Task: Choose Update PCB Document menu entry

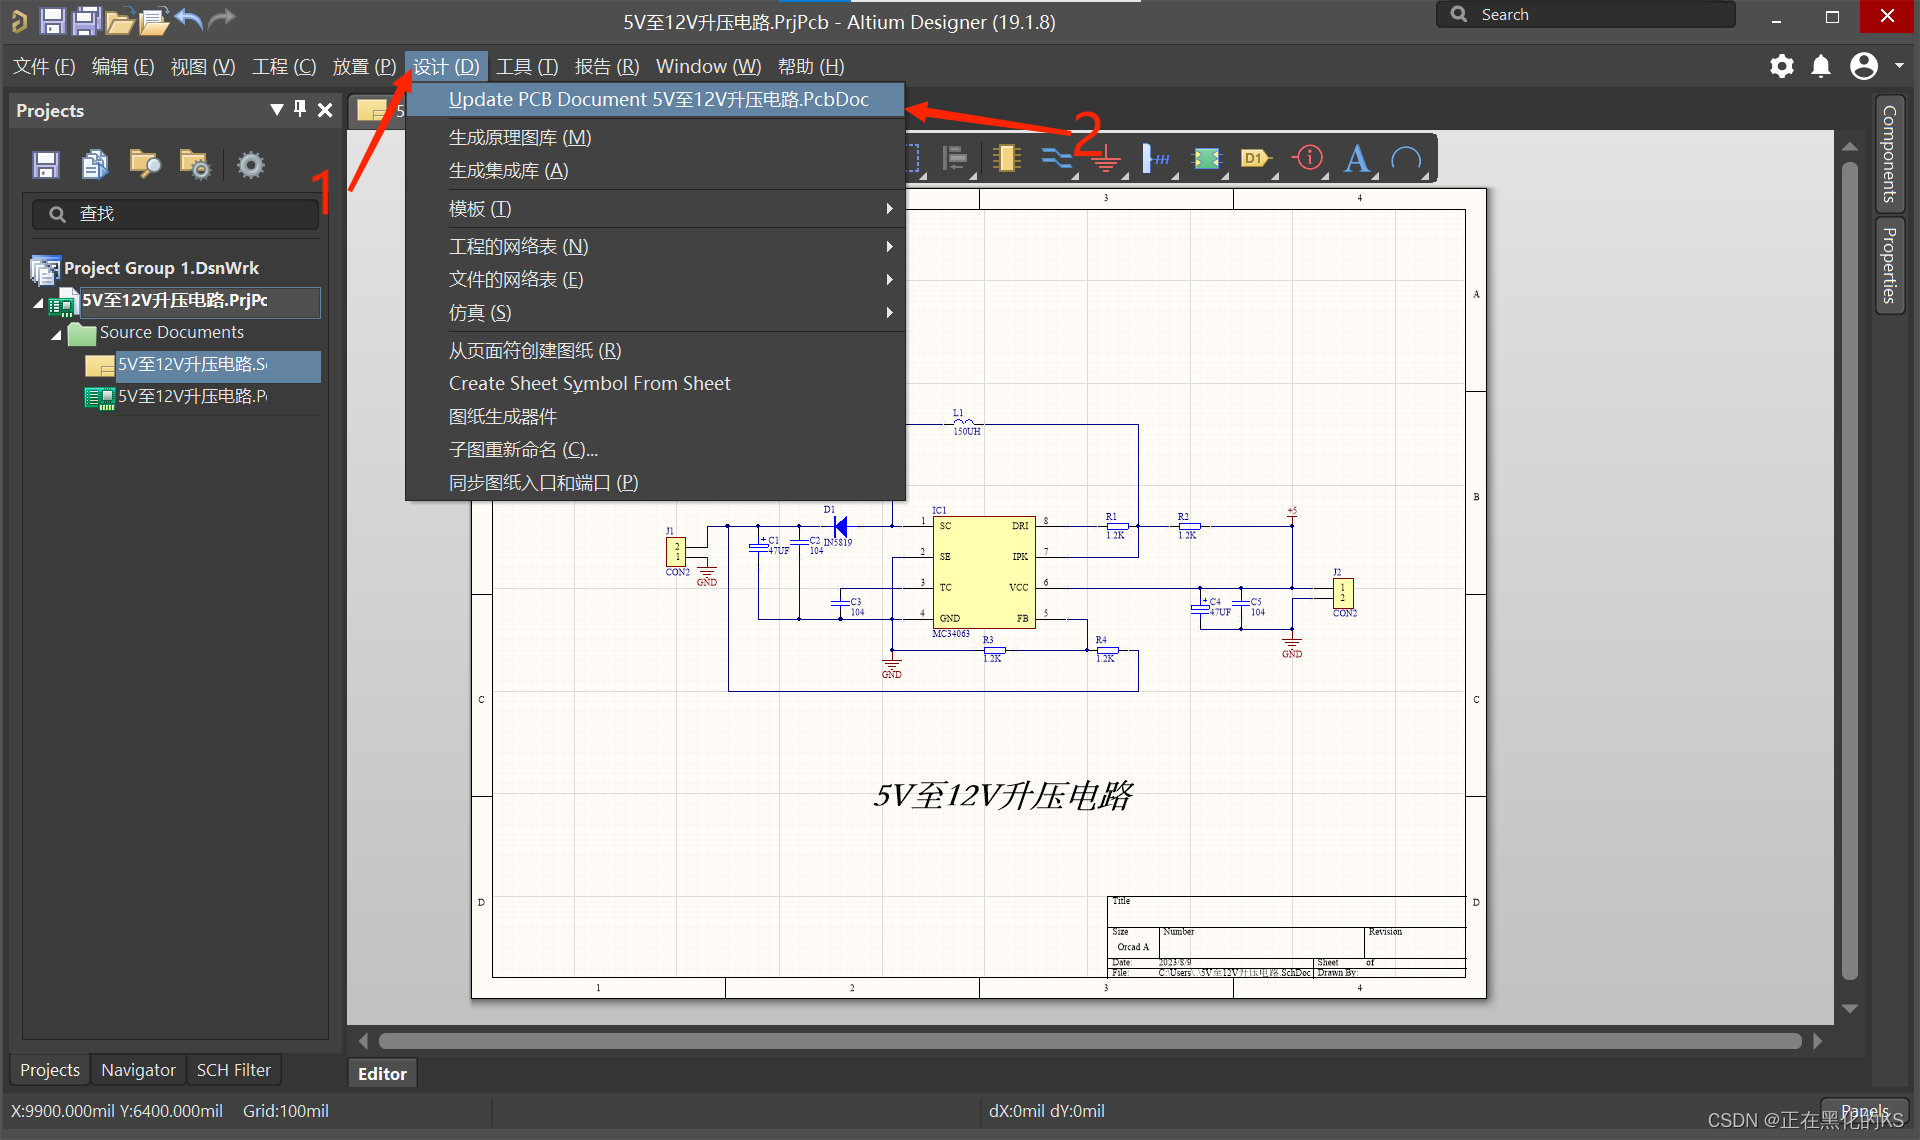Action: [x=658, y=99]
